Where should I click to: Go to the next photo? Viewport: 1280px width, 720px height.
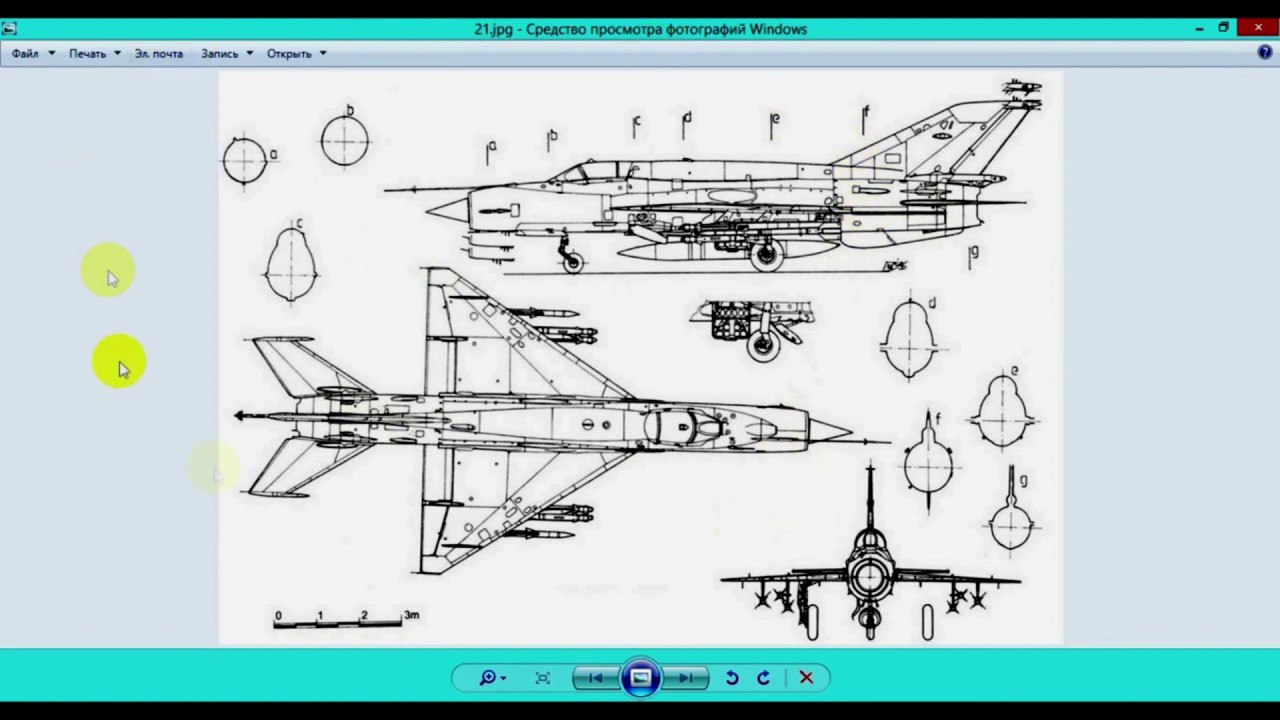pyautogui.click(x=685, y=678)
